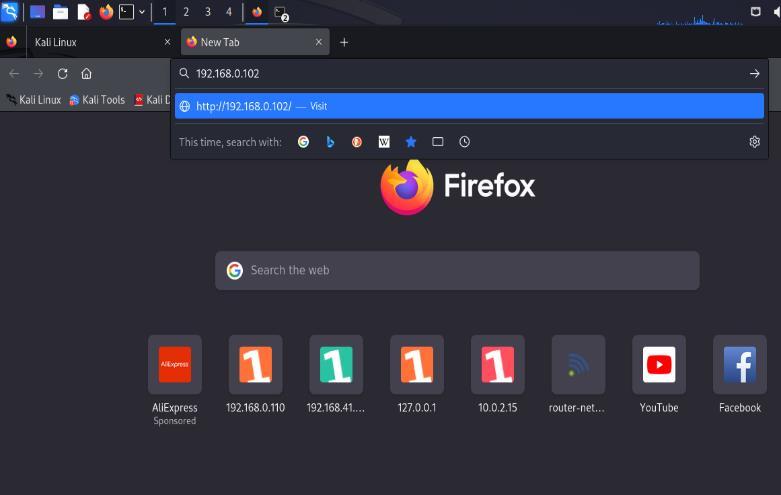Switch to workspace 4

(229, 12)
